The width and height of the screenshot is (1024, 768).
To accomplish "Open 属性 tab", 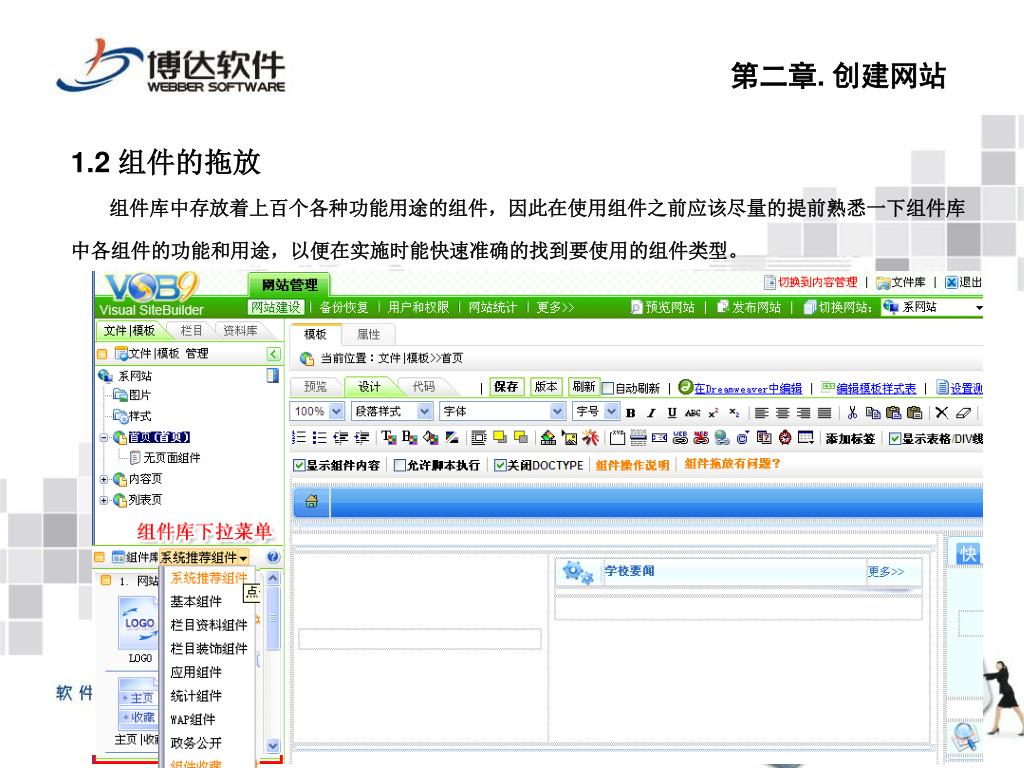I will coord(368,334).
